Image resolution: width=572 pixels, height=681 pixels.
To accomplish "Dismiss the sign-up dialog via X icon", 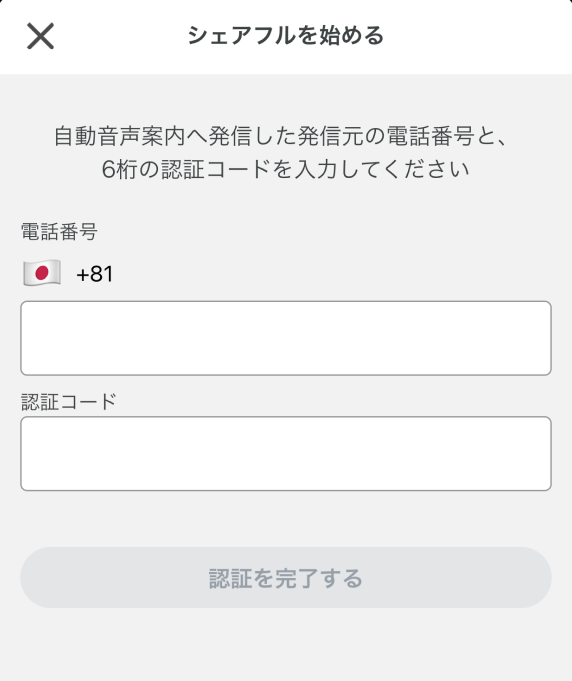I will (40, 36).
